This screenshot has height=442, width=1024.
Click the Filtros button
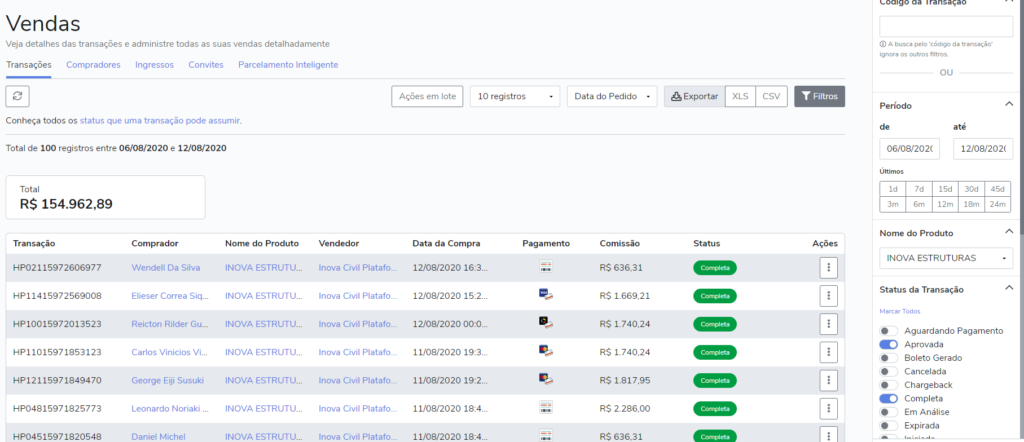(820, 96)
